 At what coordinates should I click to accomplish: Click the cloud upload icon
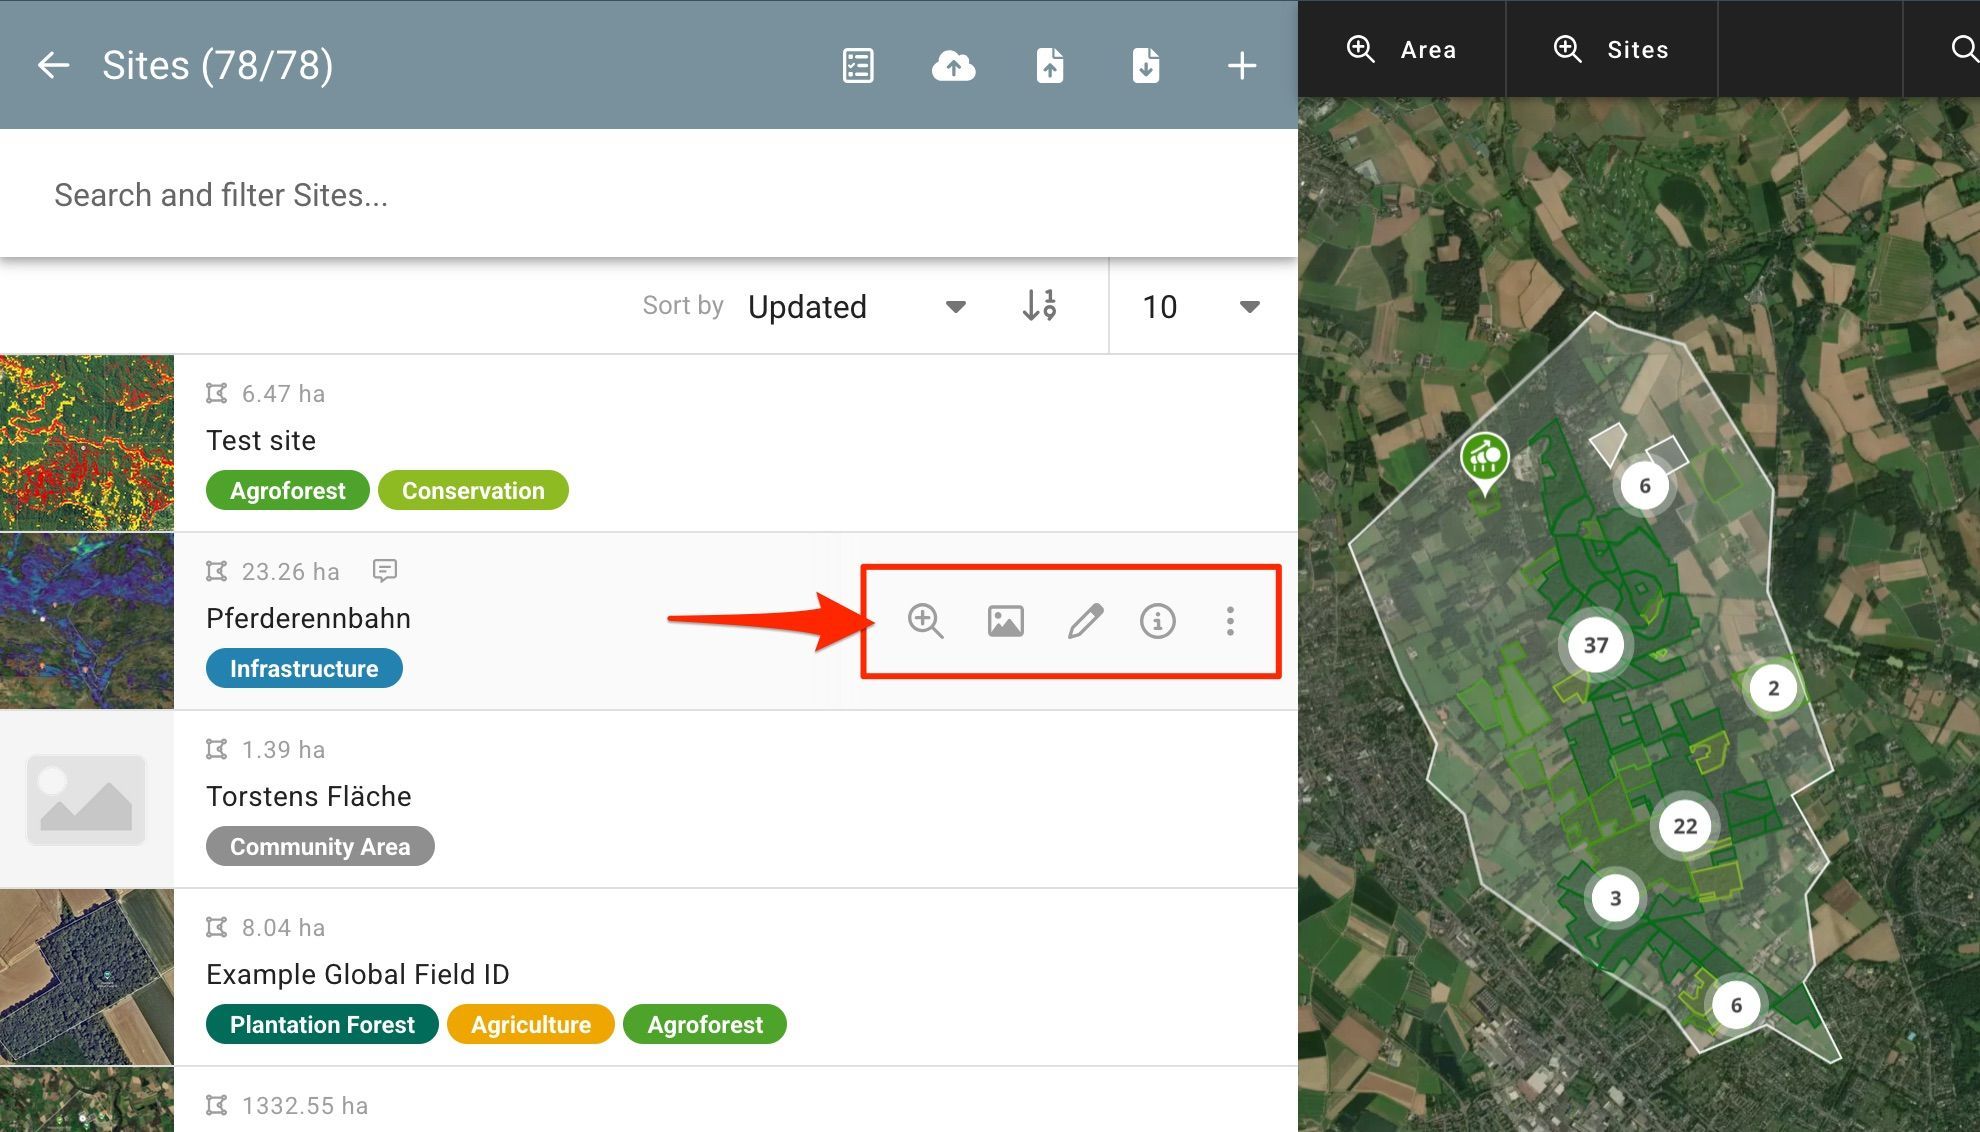pyautogui.click(x=954, y=66)
